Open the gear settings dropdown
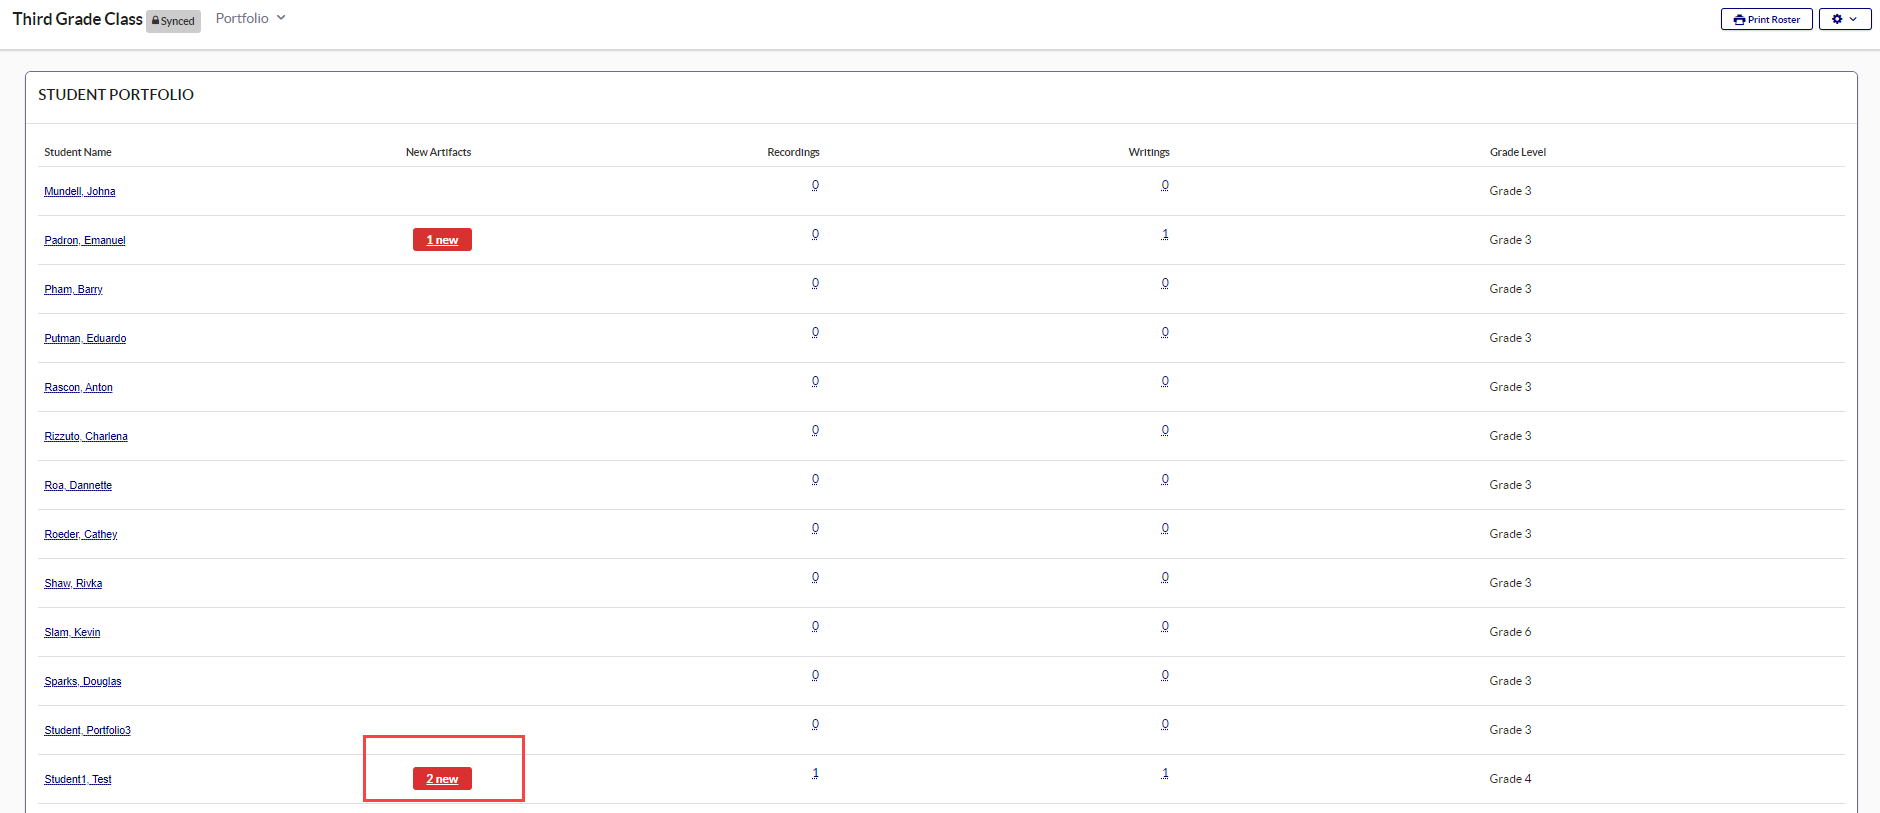This screenshot has width=1880, height=813. point(1844,19)
